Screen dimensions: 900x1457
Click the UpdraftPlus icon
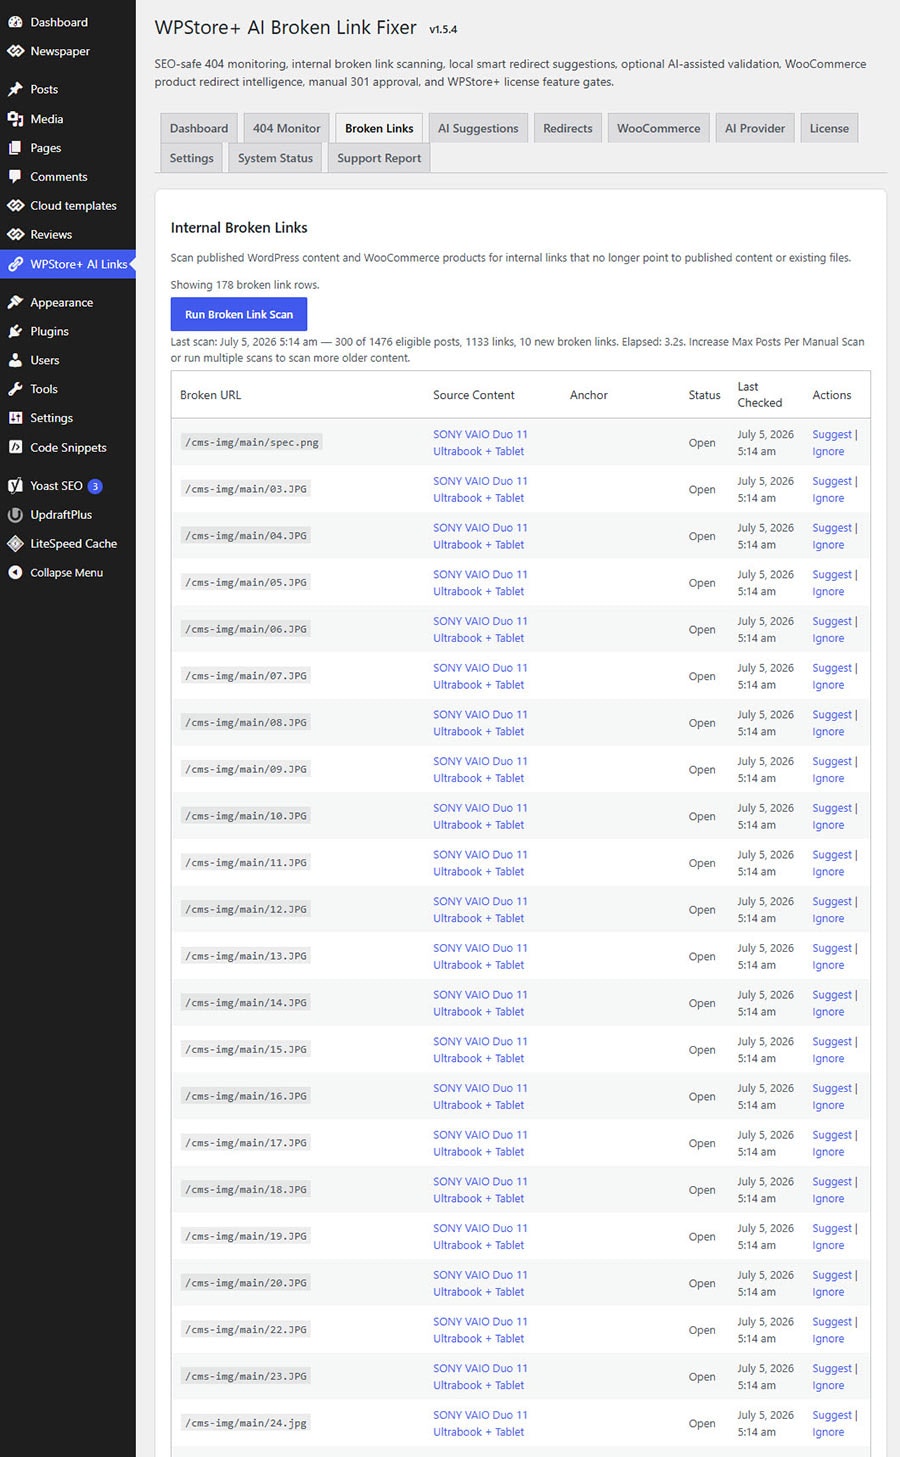tap(15, 515)
